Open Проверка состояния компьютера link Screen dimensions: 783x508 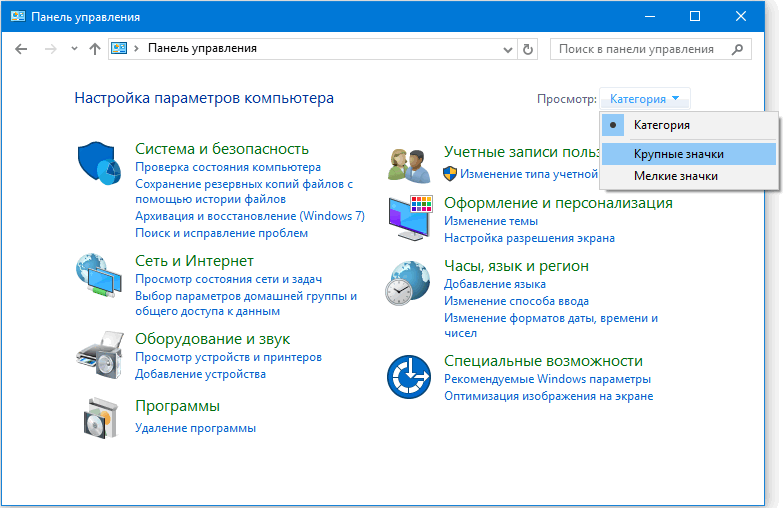228,168
